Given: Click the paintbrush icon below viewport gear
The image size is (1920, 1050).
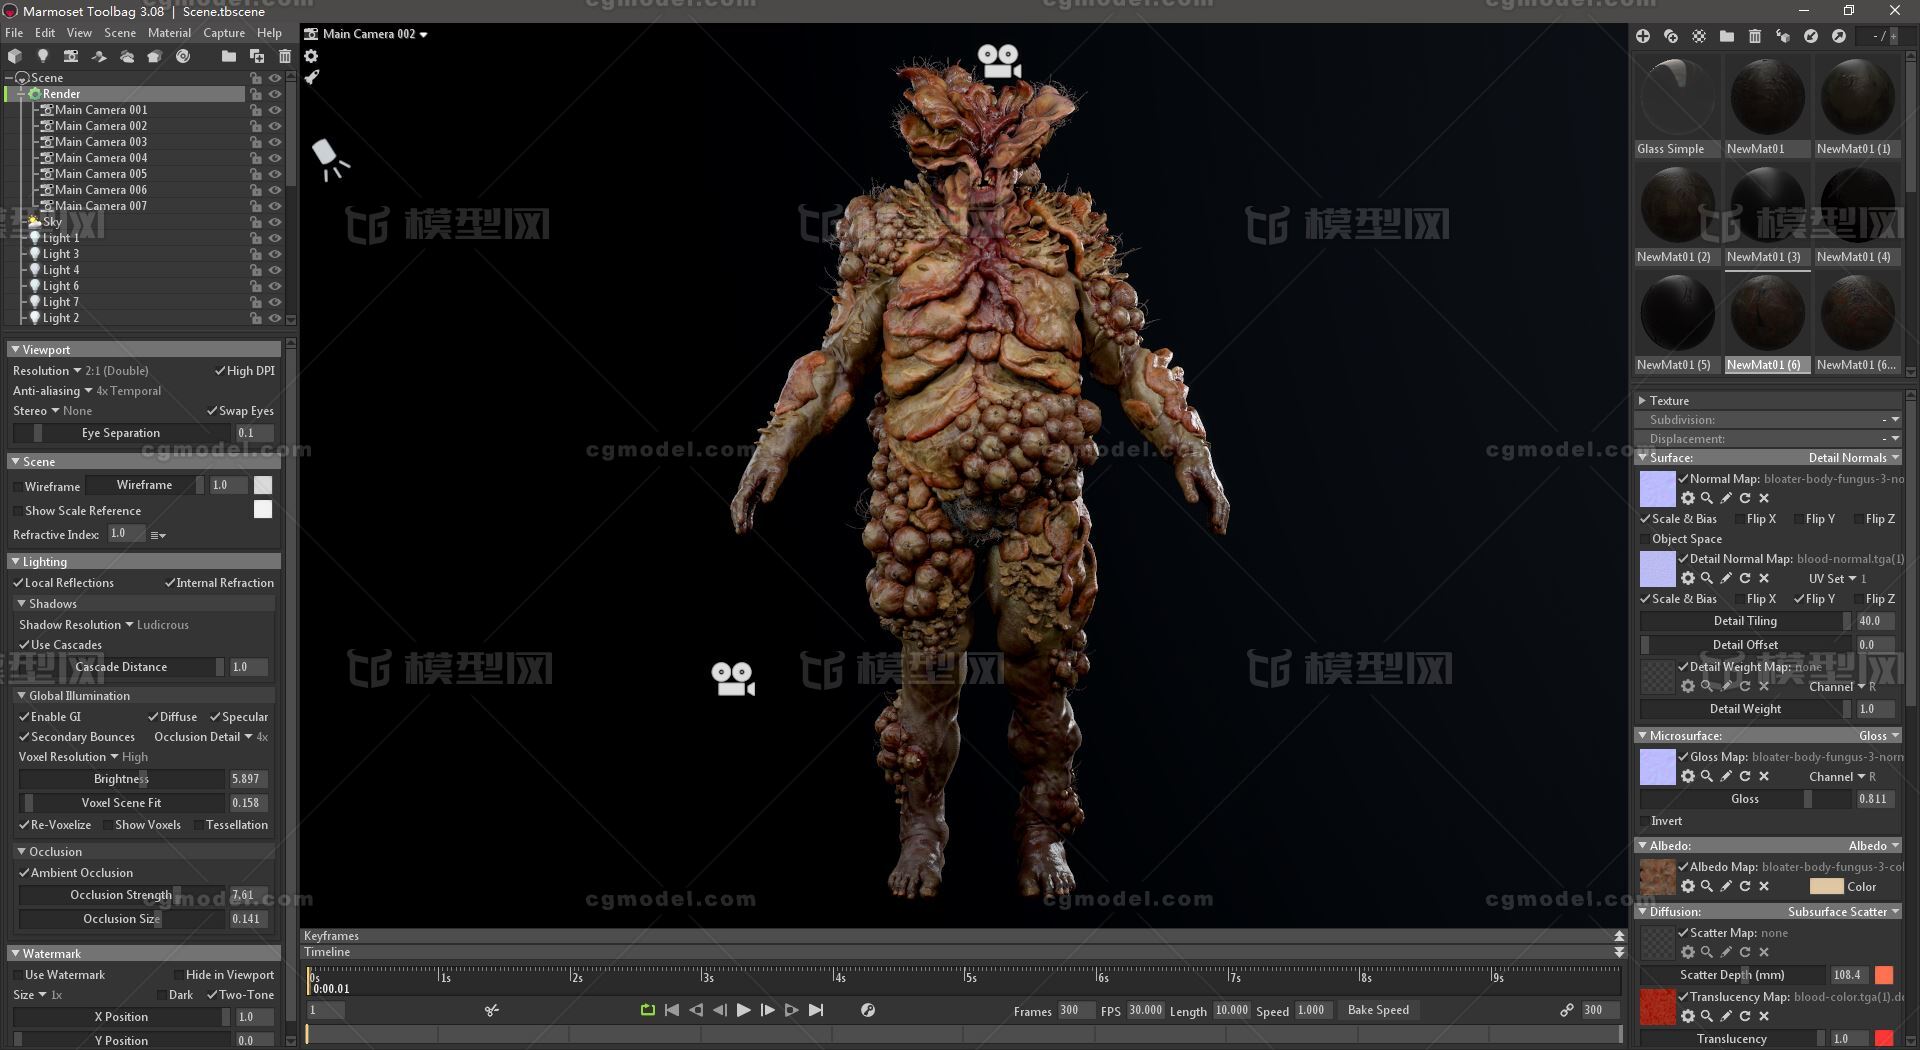Looking at the screenshot, I should pyautogui.click(x=311, y=77).
